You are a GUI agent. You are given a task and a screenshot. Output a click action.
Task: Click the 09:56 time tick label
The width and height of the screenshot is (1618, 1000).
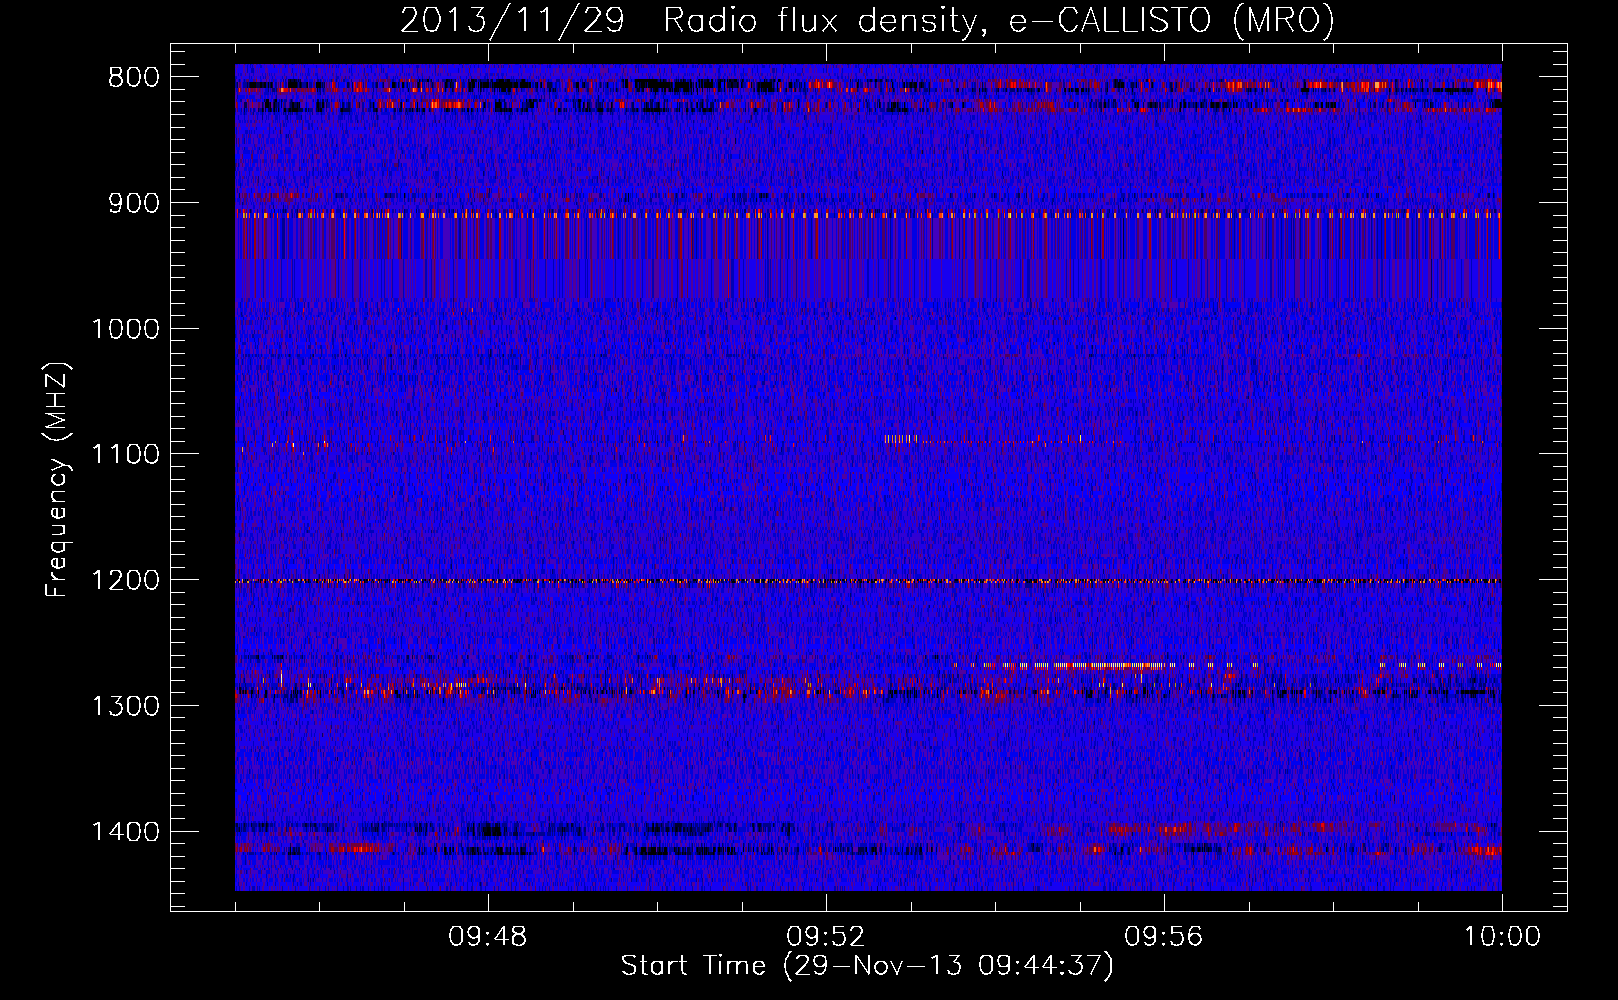click(1164, 937)
